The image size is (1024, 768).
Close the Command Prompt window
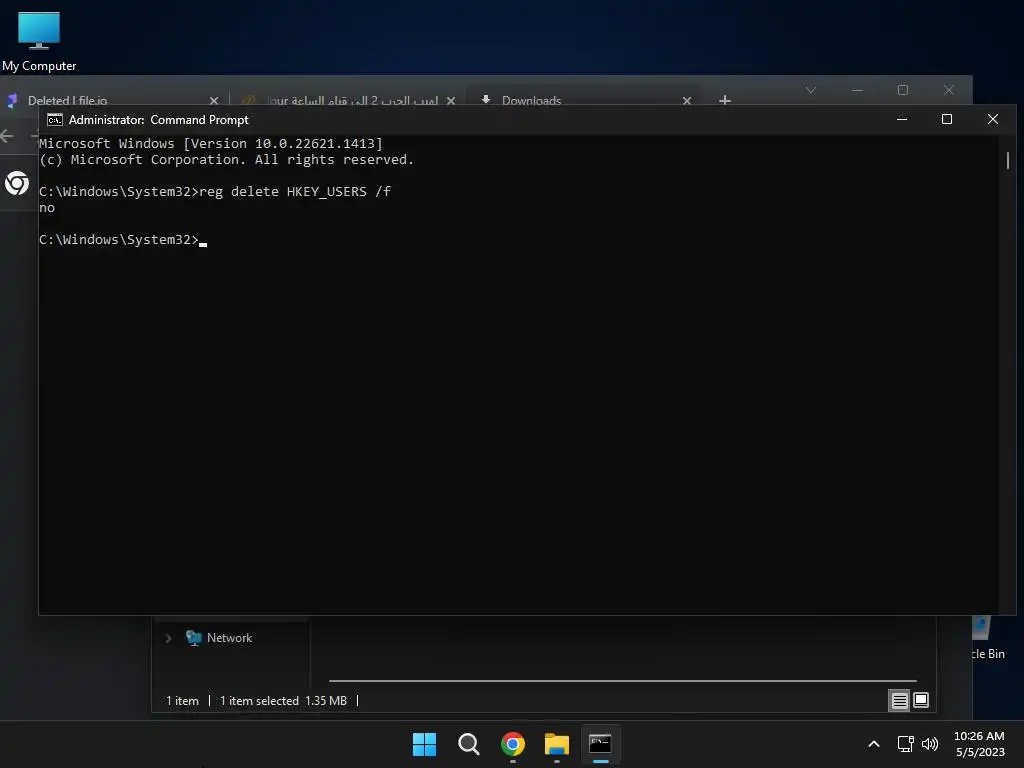tap(993, 120)
